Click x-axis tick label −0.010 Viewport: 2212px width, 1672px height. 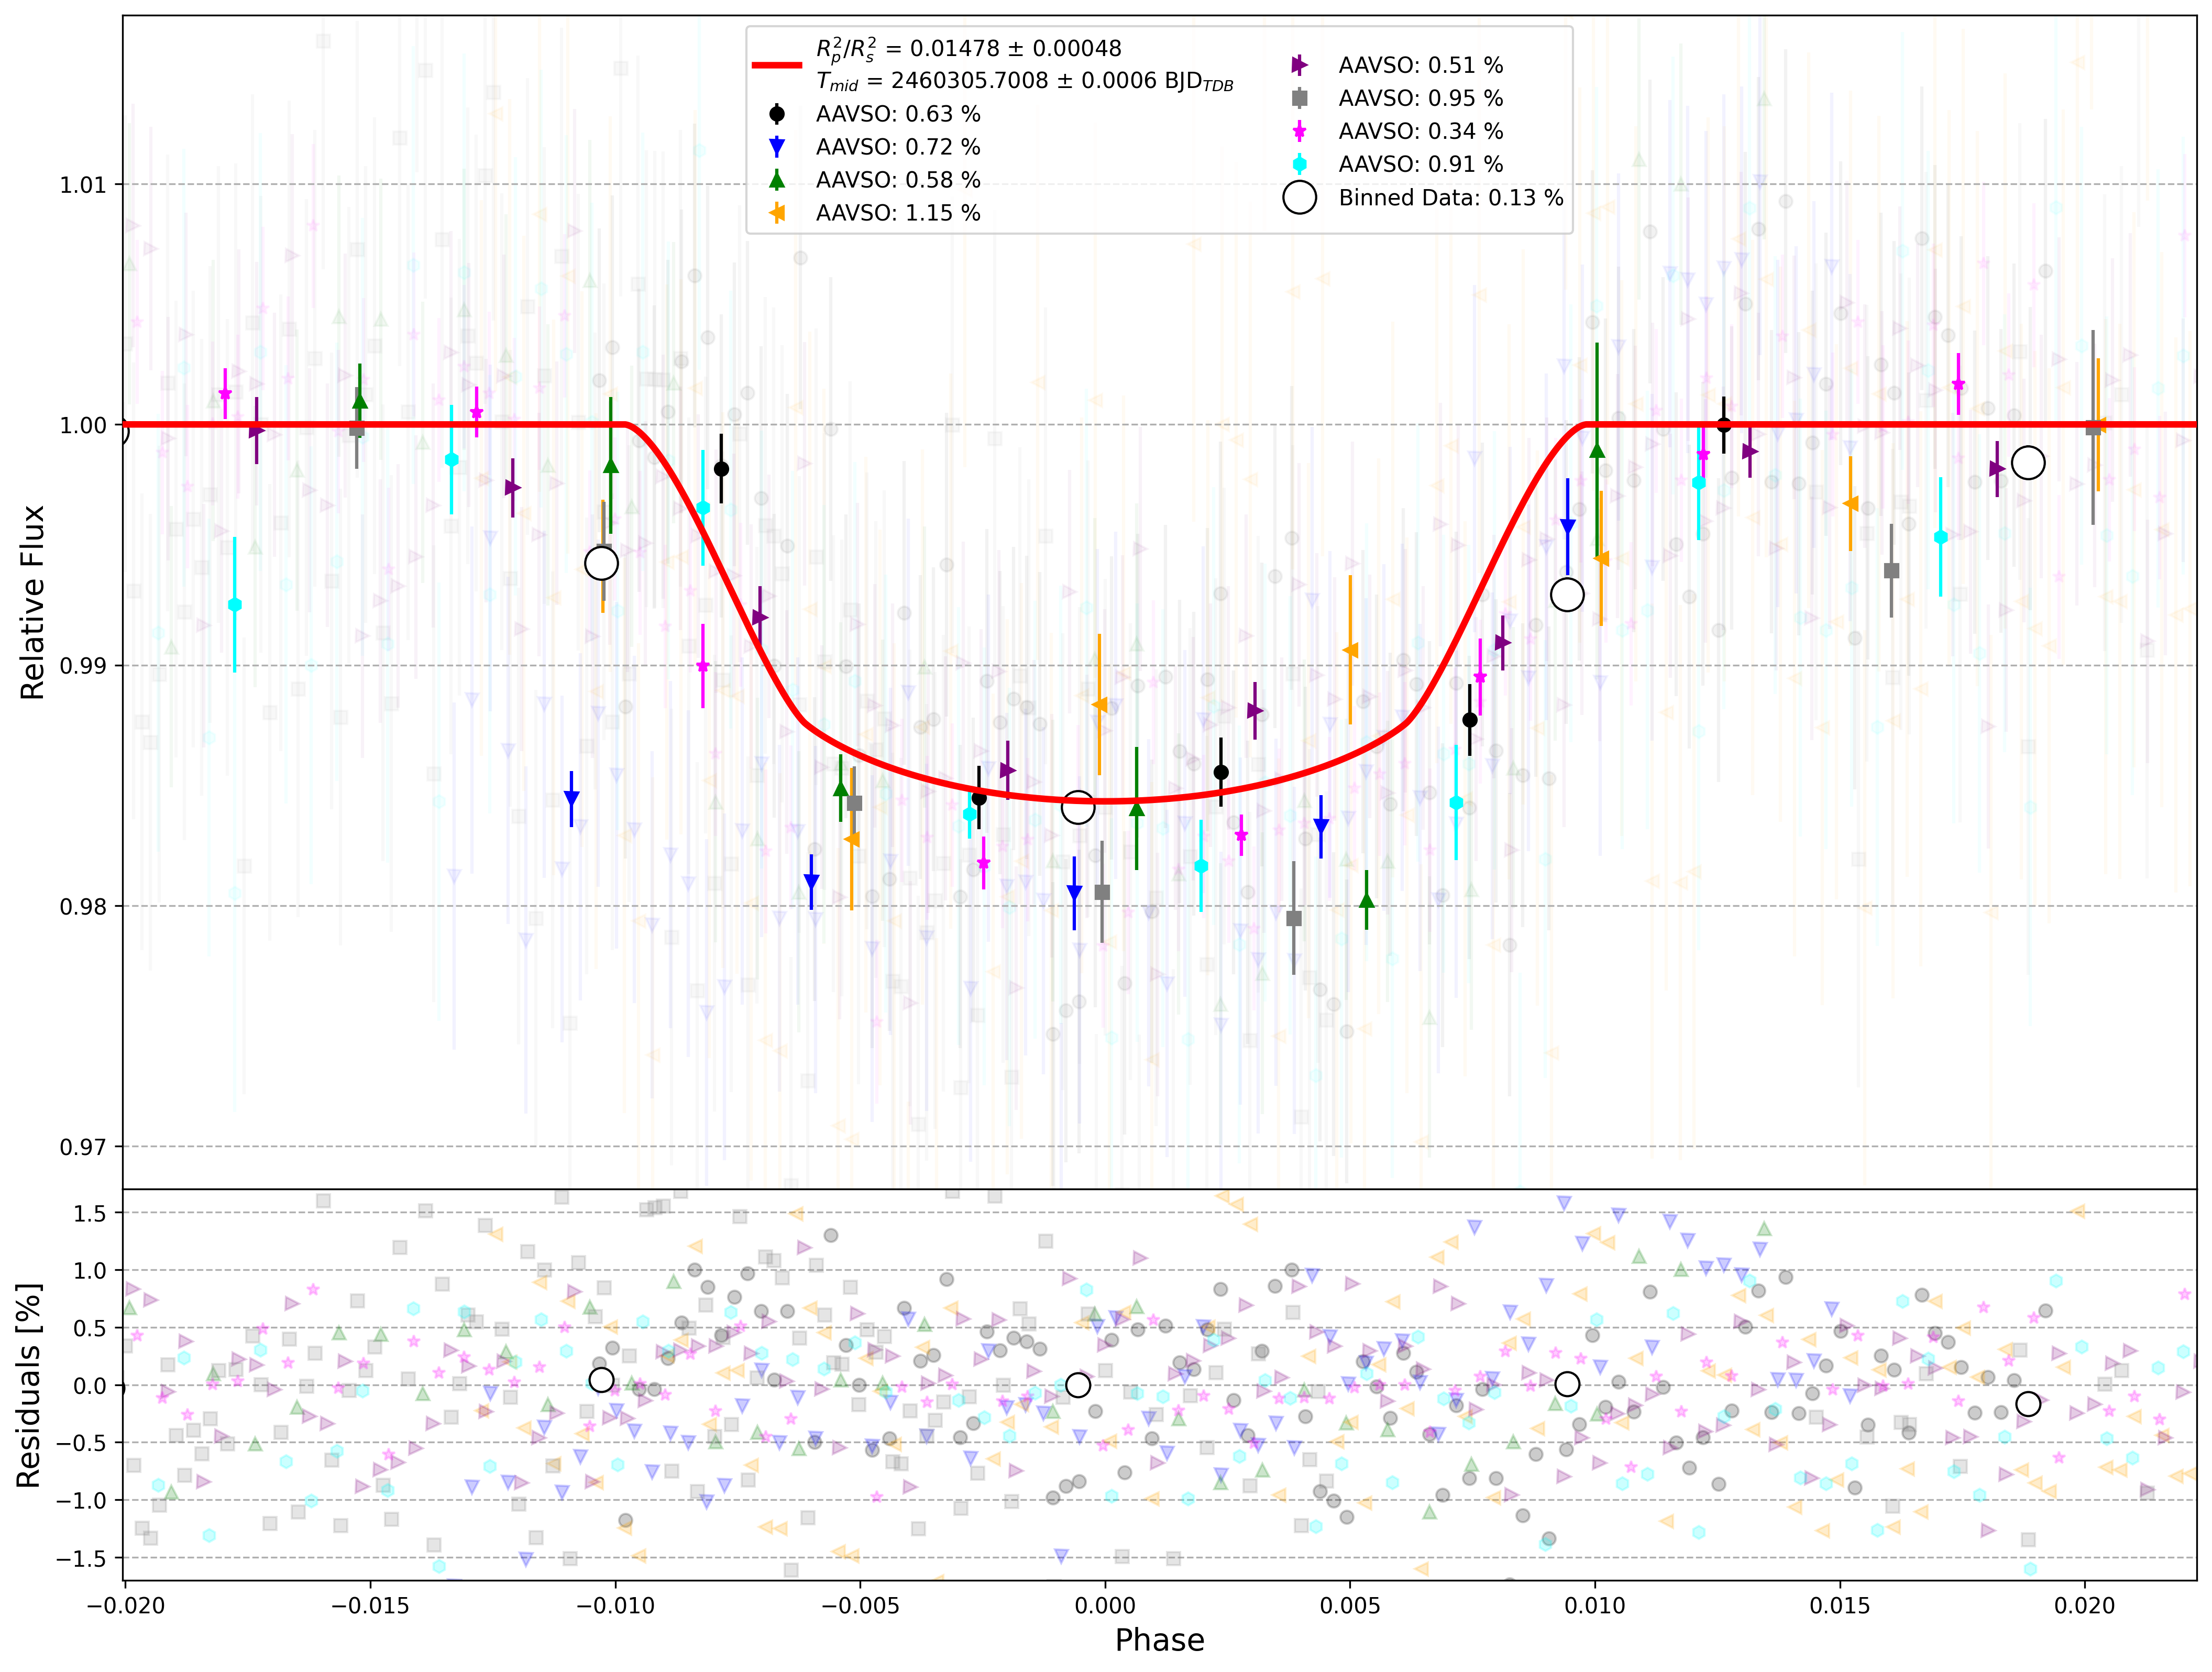tap(616, 1606)
